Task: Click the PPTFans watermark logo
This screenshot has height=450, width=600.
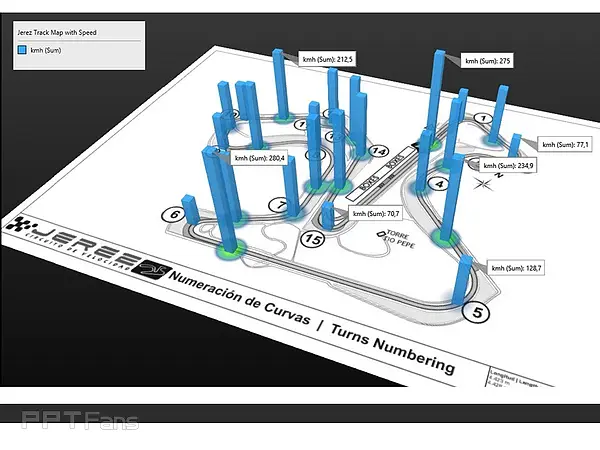Action: 80,420
